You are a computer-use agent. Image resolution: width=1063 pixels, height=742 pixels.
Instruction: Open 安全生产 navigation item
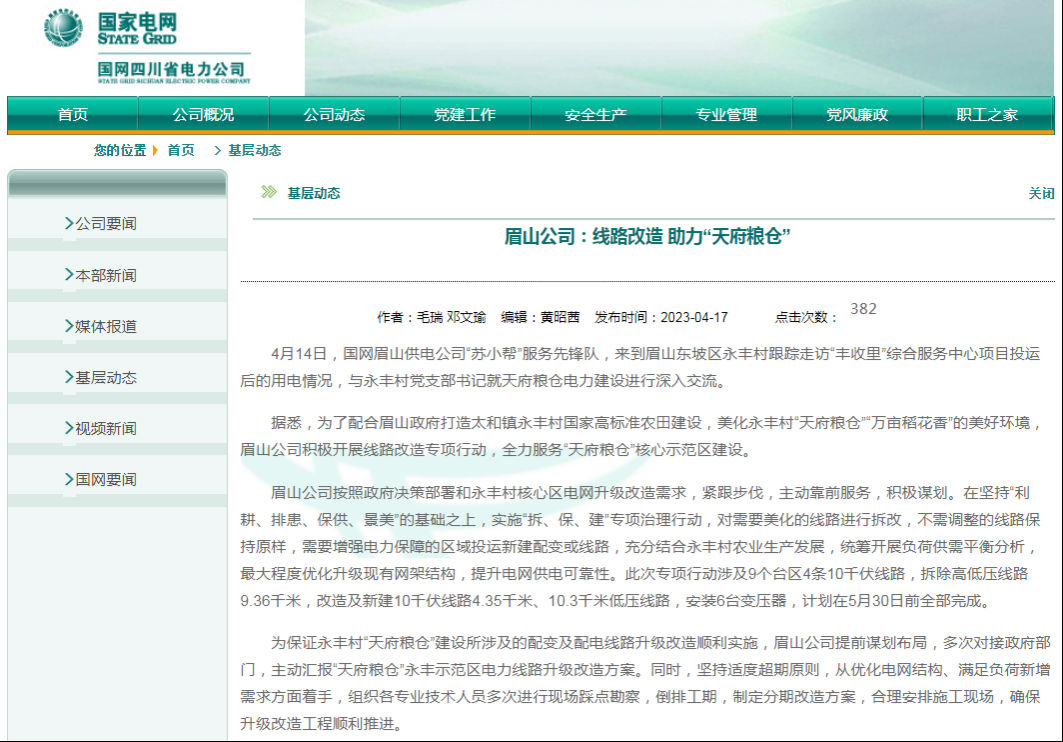coord(595,115)
